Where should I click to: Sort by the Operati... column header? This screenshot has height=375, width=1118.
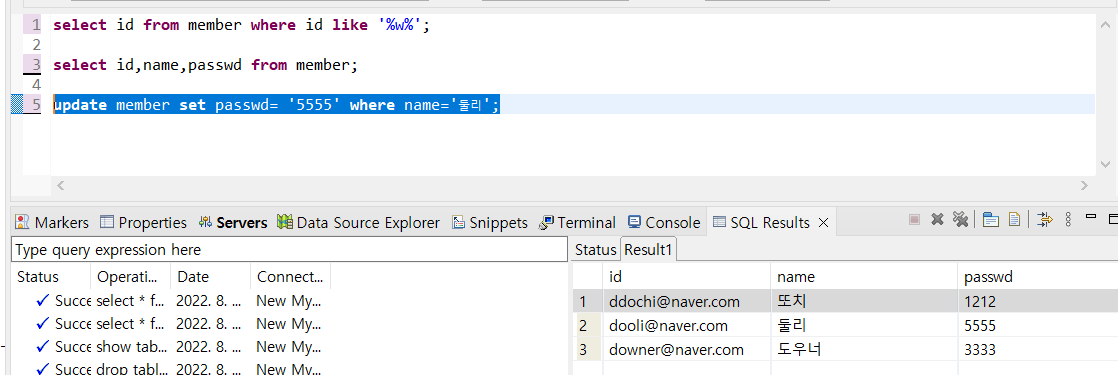[131, 277]
